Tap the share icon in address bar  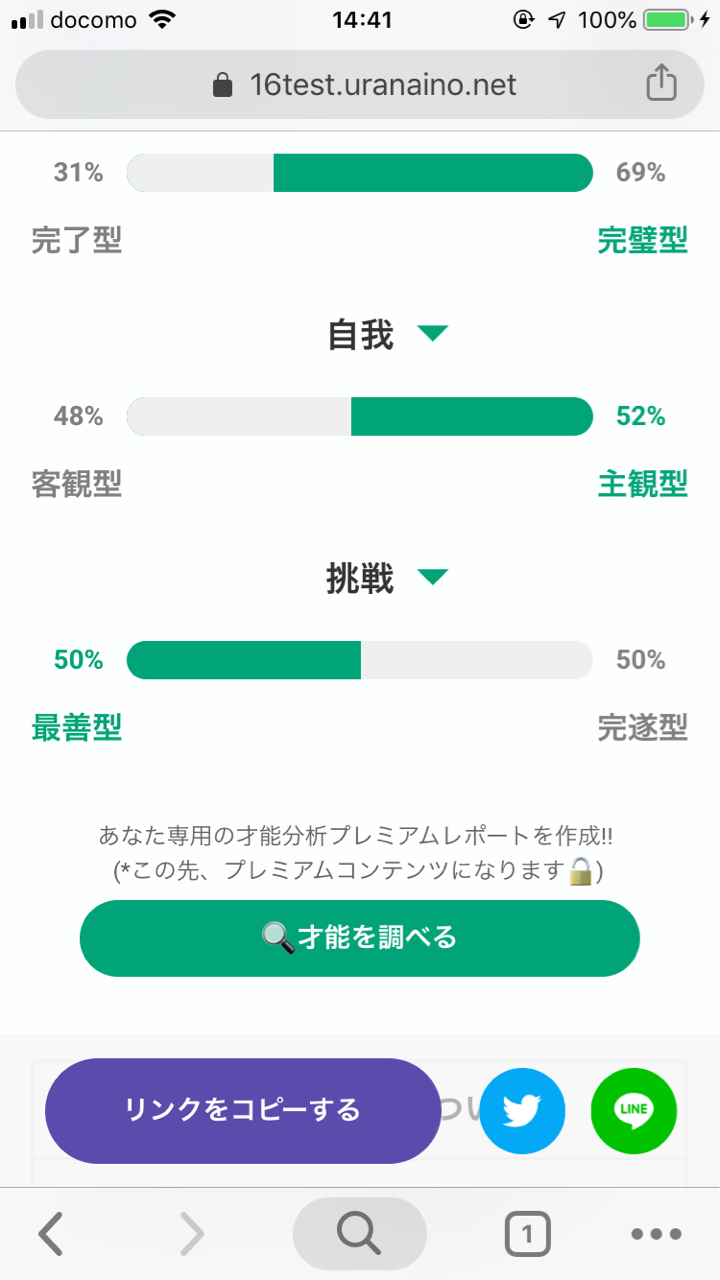[x=661, y=85]
